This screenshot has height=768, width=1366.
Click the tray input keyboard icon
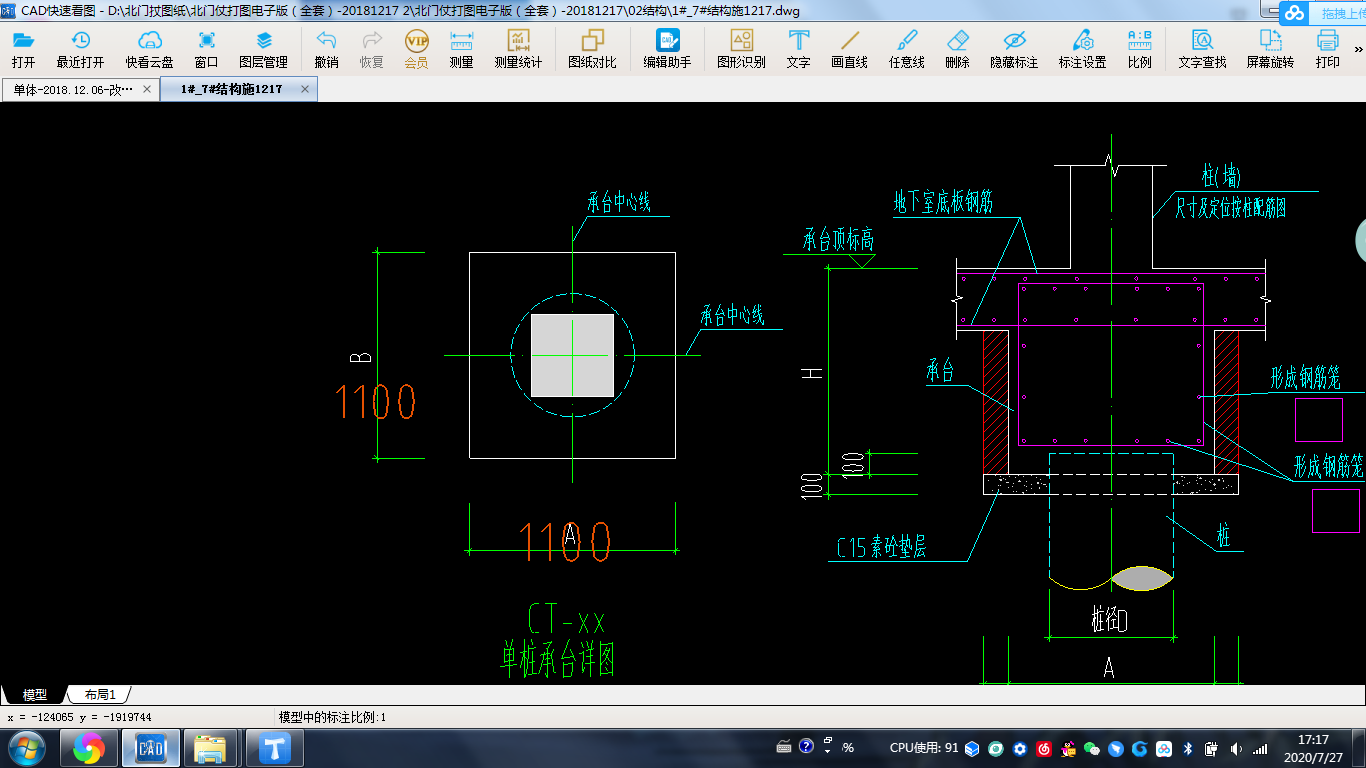click(x=785, y=746)
